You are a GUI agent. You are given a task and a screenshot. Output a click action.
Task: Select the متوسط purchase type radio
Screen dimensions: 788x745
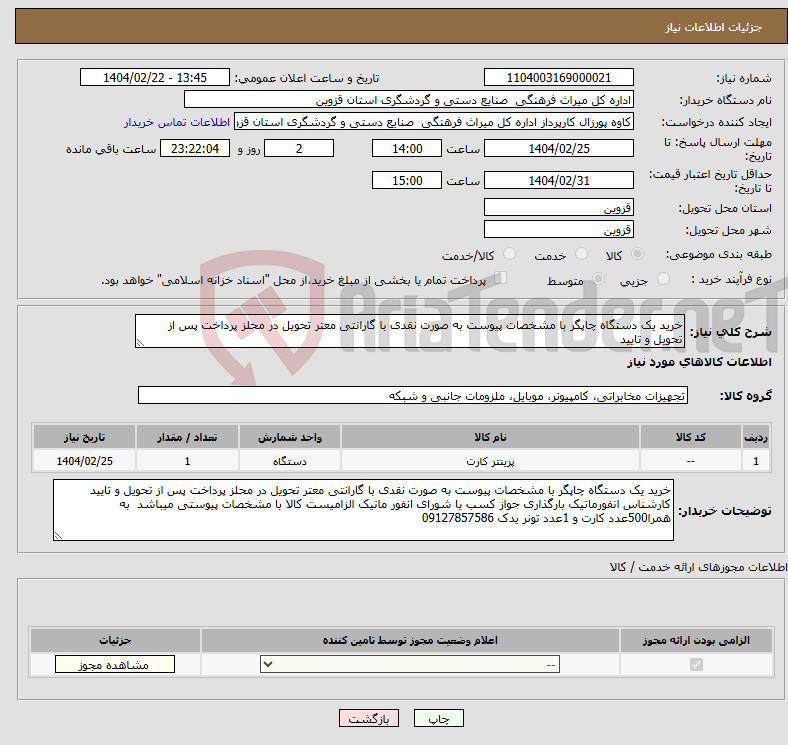coord(599,279)
